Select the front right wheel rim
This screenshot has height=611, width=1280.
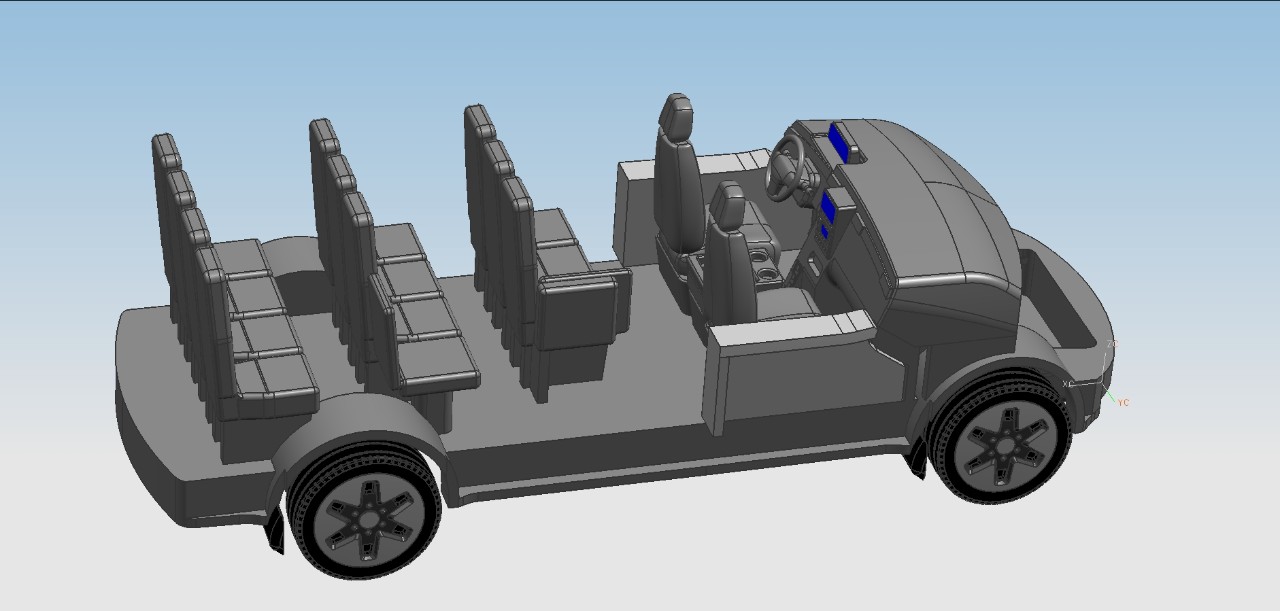pyautogui.click(x=1001, y=443)
